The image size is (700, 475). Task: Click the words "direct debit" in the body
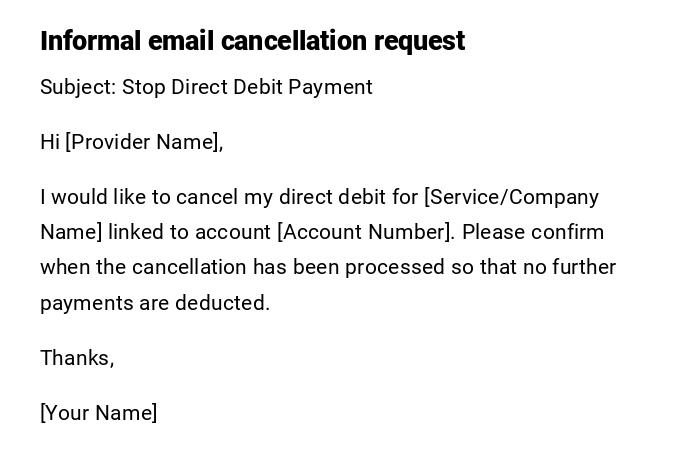point(332,197)
